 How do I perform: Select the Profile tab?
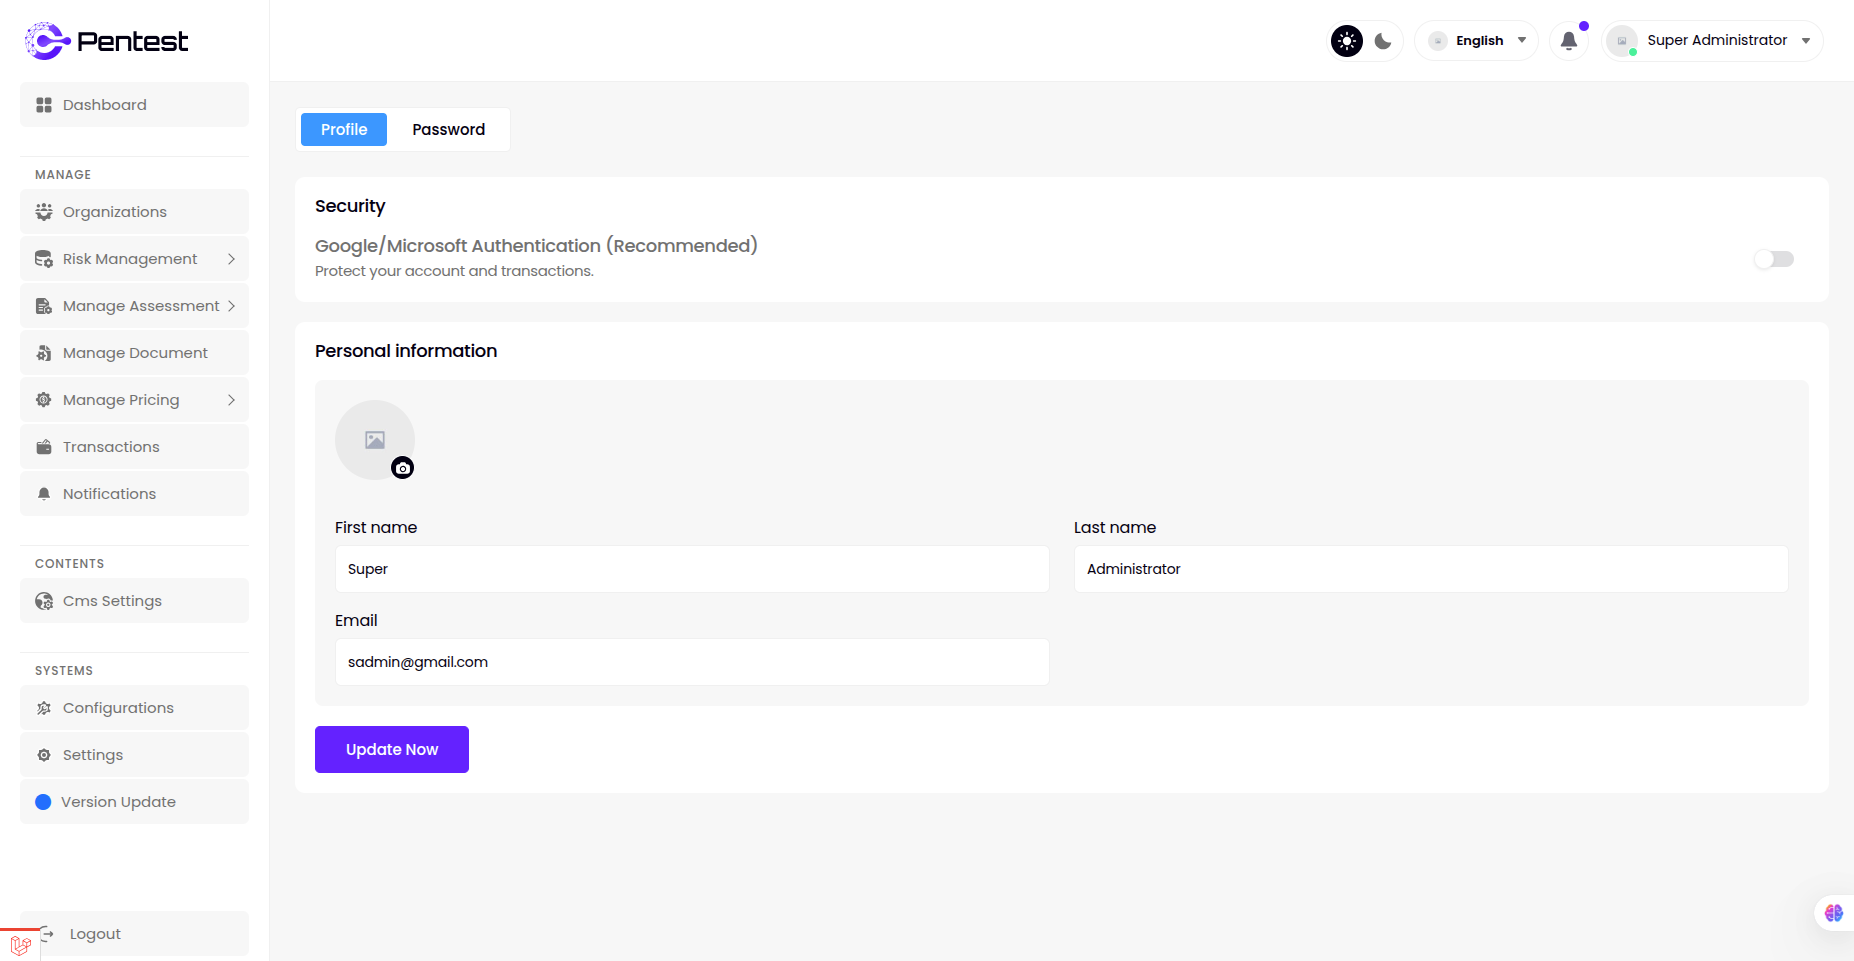pyautogui.click(x=344, y=130)
